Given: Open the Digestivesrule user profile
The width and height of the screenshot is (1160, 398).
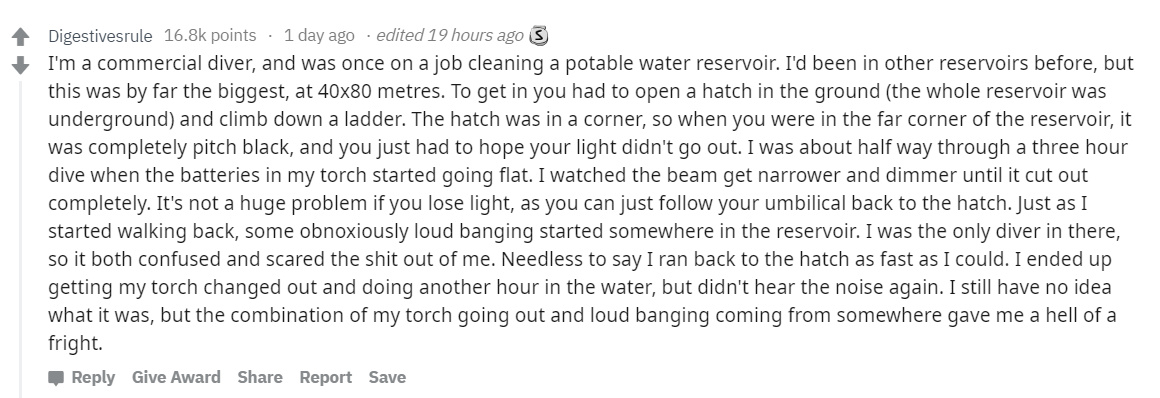Looking at the screenshot, I should (100, 36).
